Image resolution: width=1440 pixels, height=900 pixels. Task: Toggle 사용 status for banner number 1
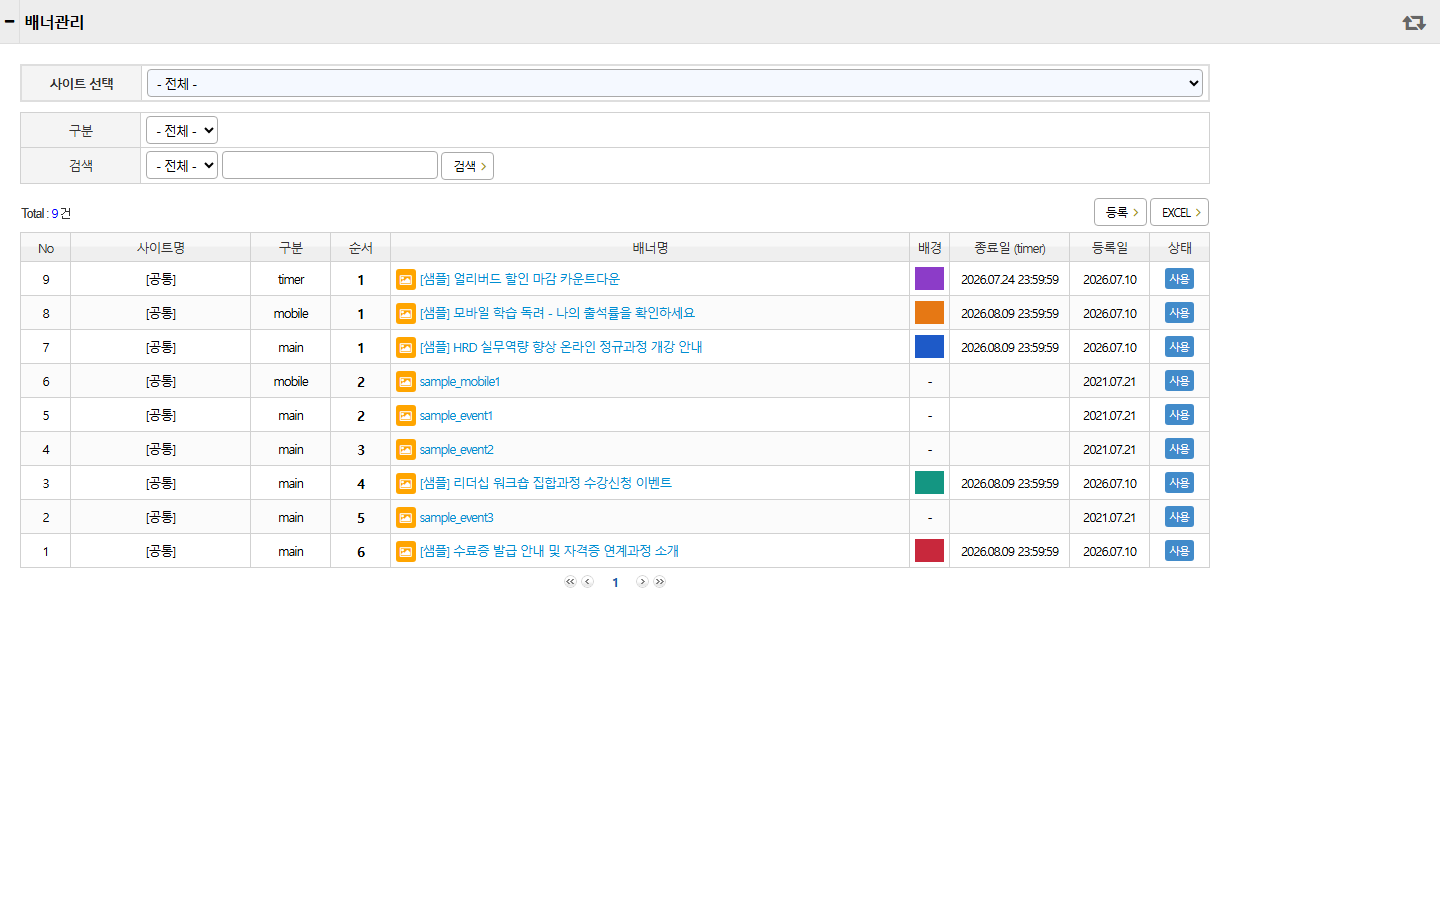point(1180,551)
